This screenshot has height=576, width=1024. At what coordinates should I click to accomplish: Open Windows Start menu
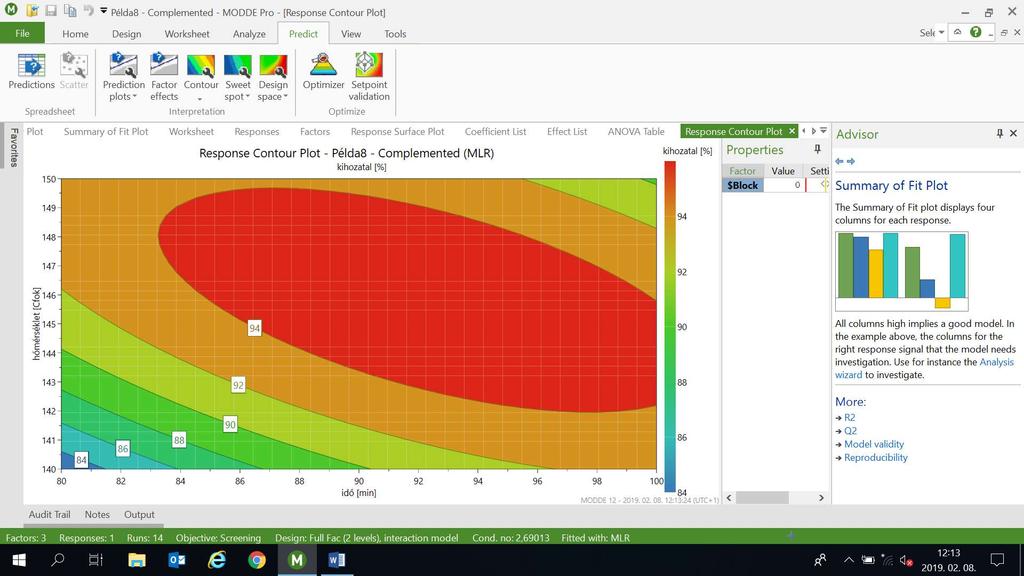[19, 560]
